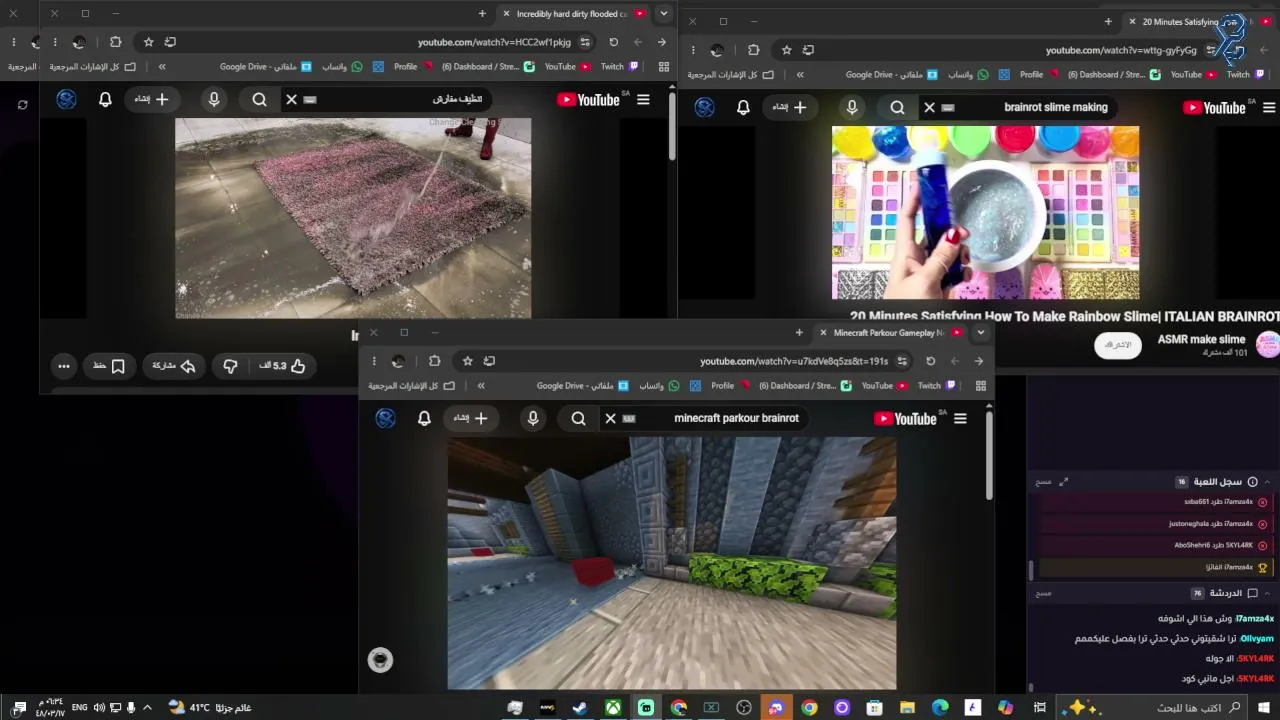The width and height of the screenshot is (1280, 720).
Task: Open Xbox app from the taskbar
Action: pyautogui.click(x=612, y=708)
